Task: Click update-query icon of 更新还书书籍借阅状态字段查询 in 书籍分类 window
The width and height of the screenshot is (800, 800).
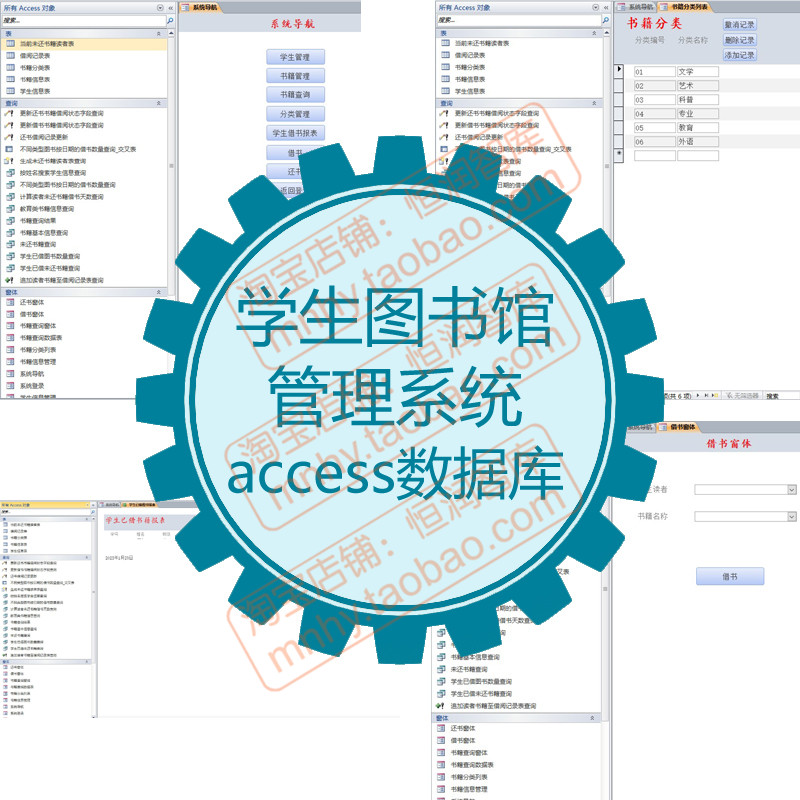Action: (444, 113)
